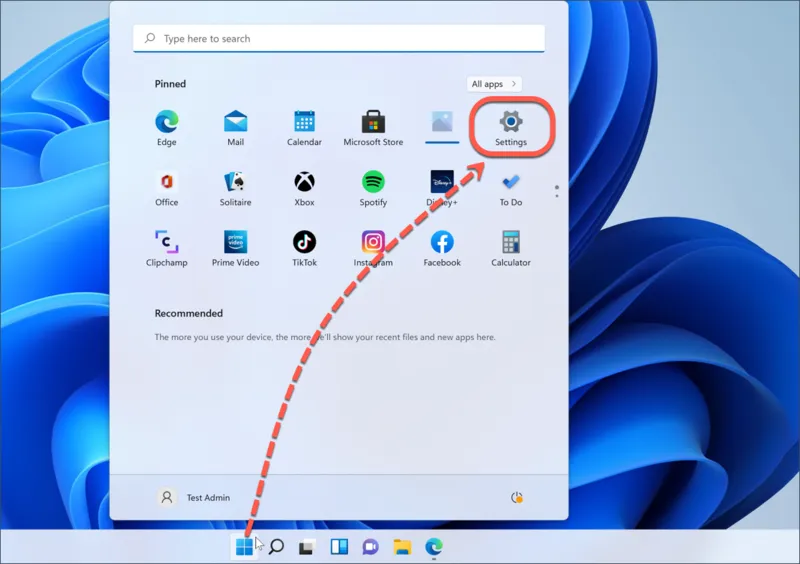Open the Settings gear app

(511, 128)
